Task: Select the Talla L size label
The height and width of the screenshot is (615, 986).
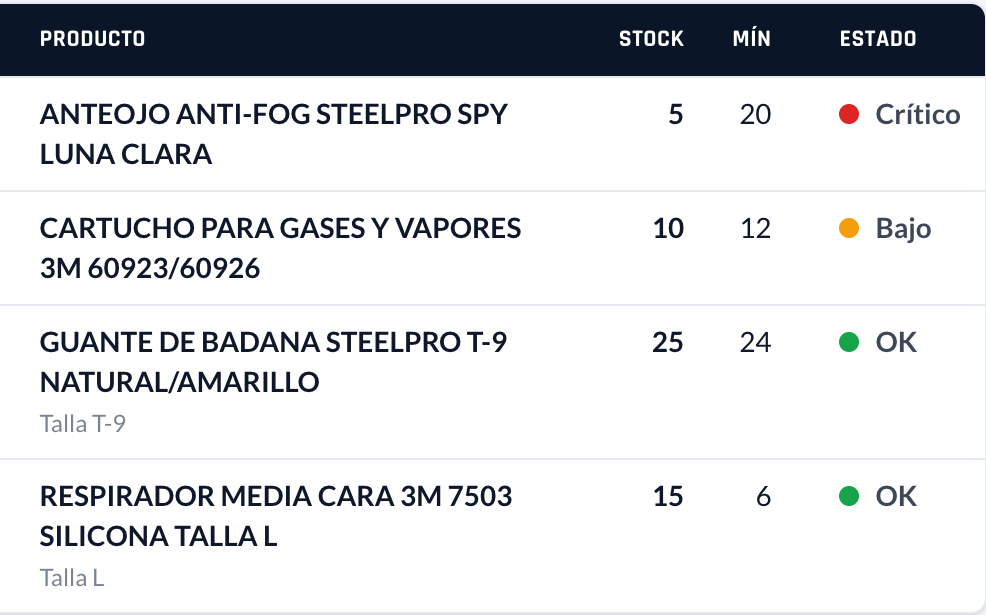Action: tap(72, 578)
